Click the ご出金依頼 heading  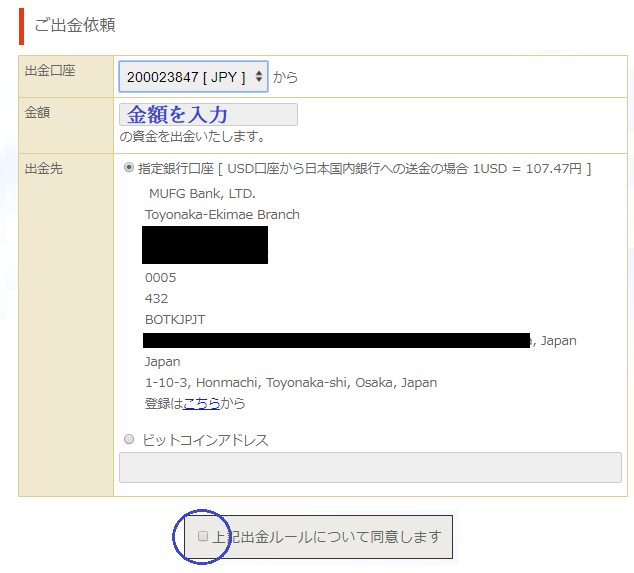[x=75, y=25]
